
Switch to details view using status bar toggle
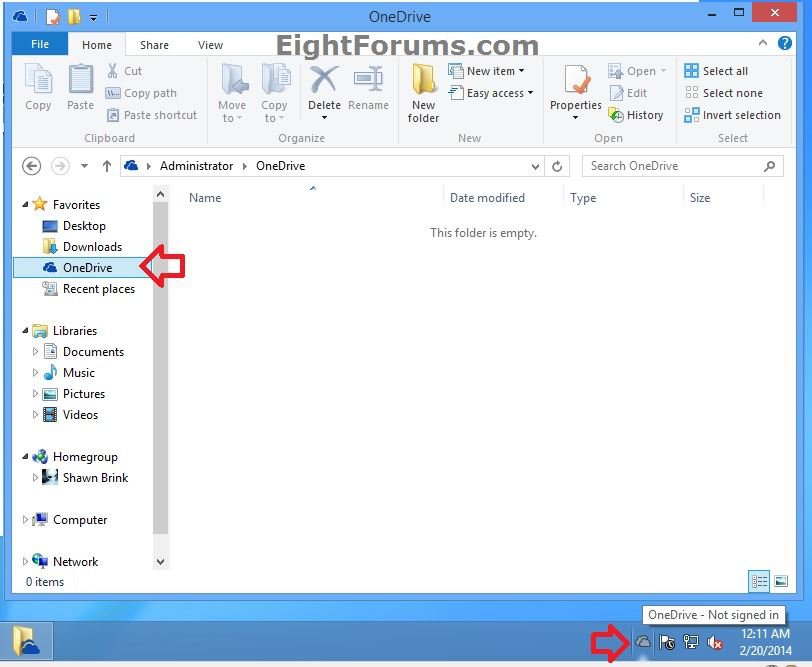point(759,582)
